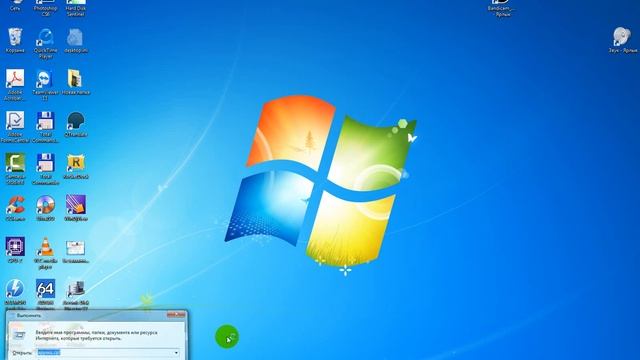
Task: Open the Adobe Acrobat shortcut
Action: tap(15, 84)
